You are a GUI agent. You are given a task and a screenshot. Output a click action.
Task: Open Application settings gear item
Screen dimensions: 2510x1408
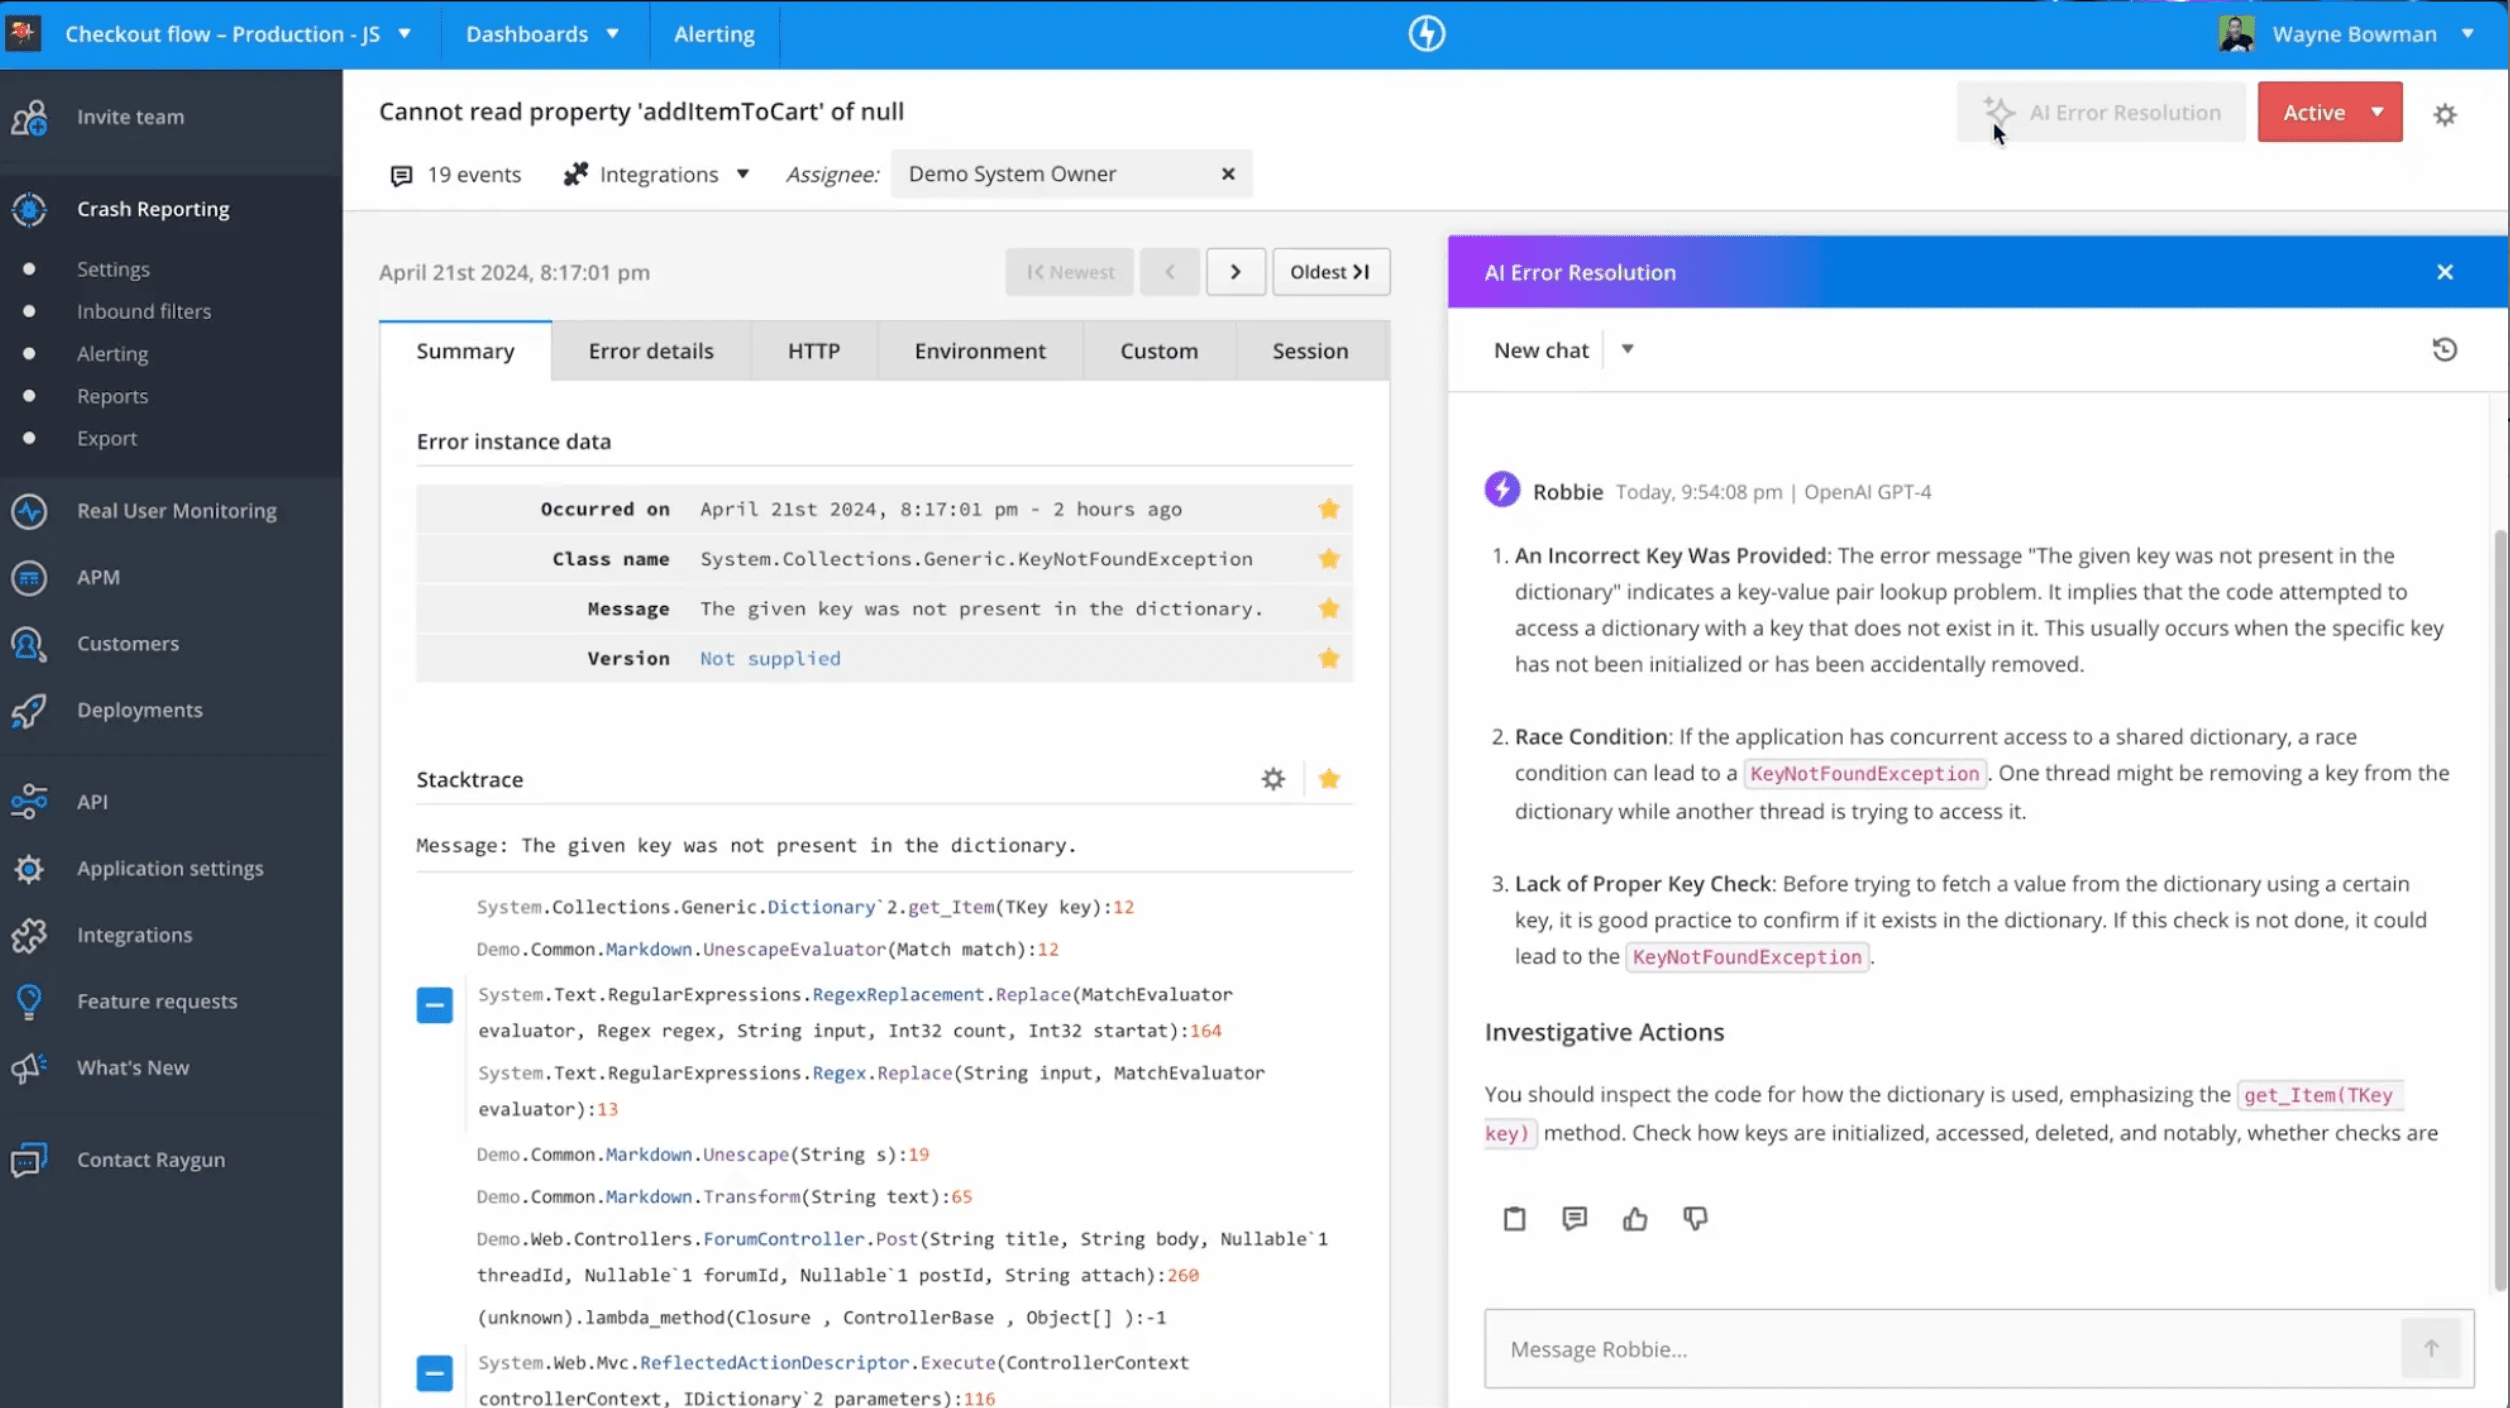tap(171, 868)
